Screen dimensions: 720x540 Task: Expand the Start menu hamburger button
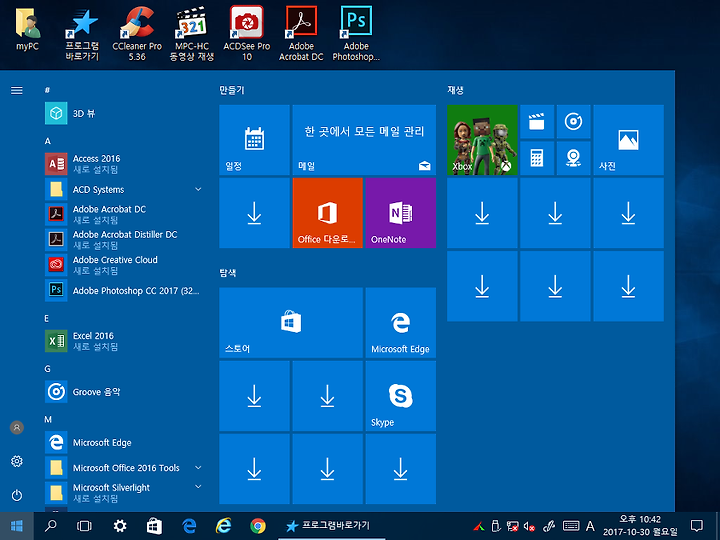point(17,90)
